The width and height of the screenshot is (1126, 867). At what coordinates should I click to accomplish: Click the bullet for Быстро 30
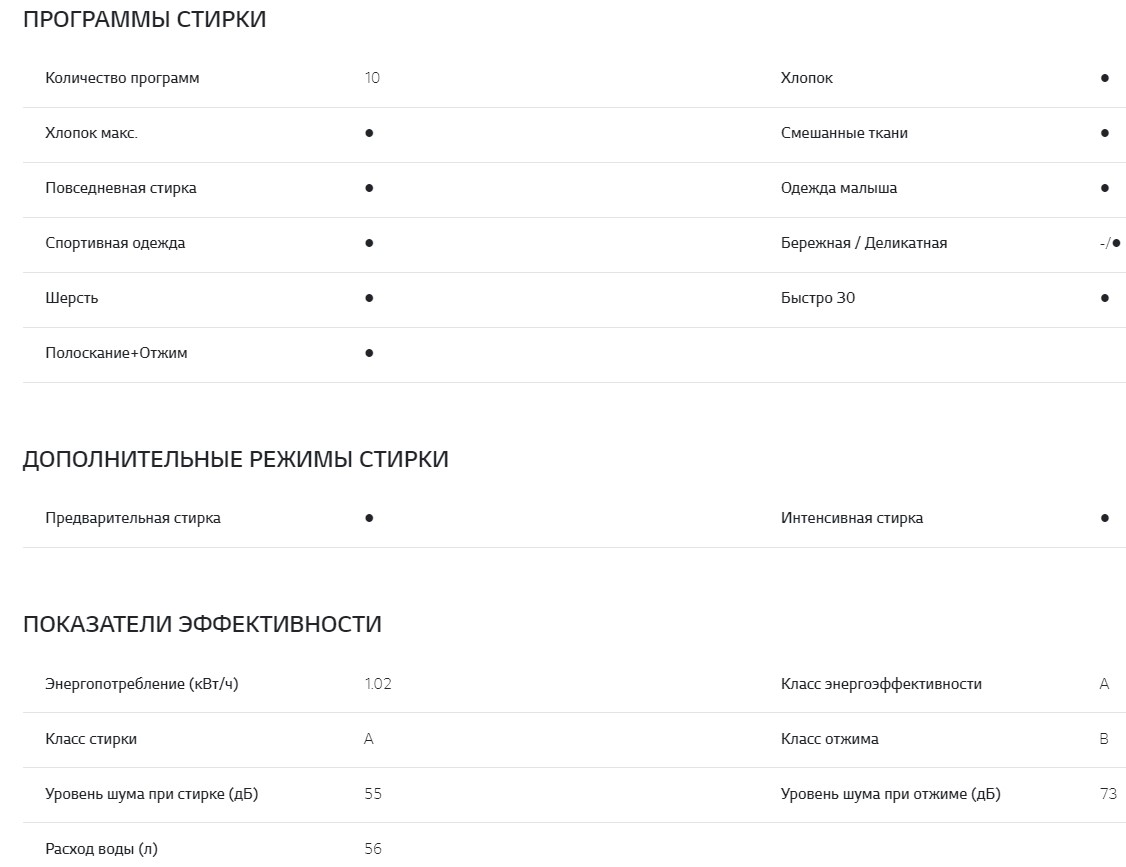point(1105,298)
